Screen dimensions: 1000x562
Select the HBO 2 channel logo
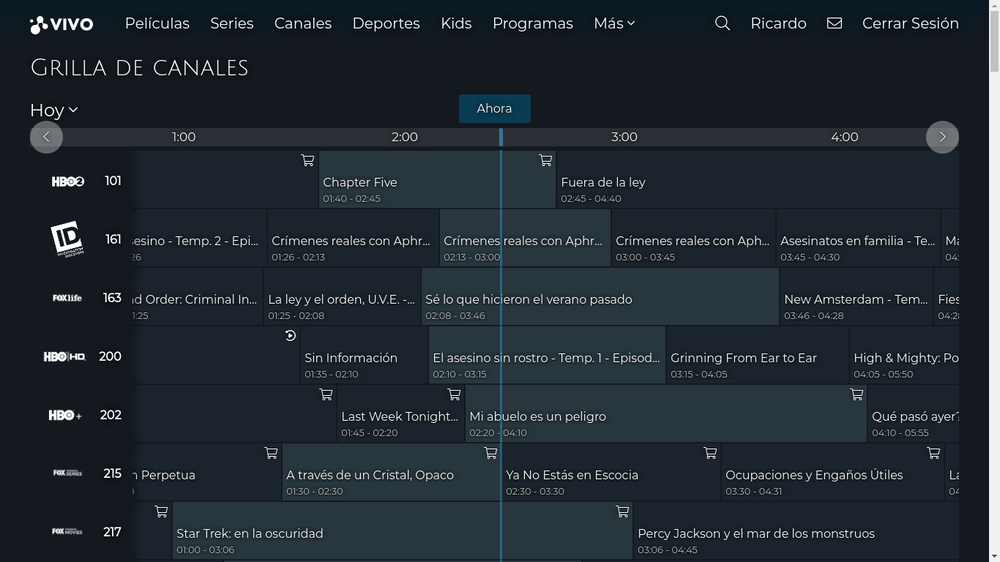[68, 181]
